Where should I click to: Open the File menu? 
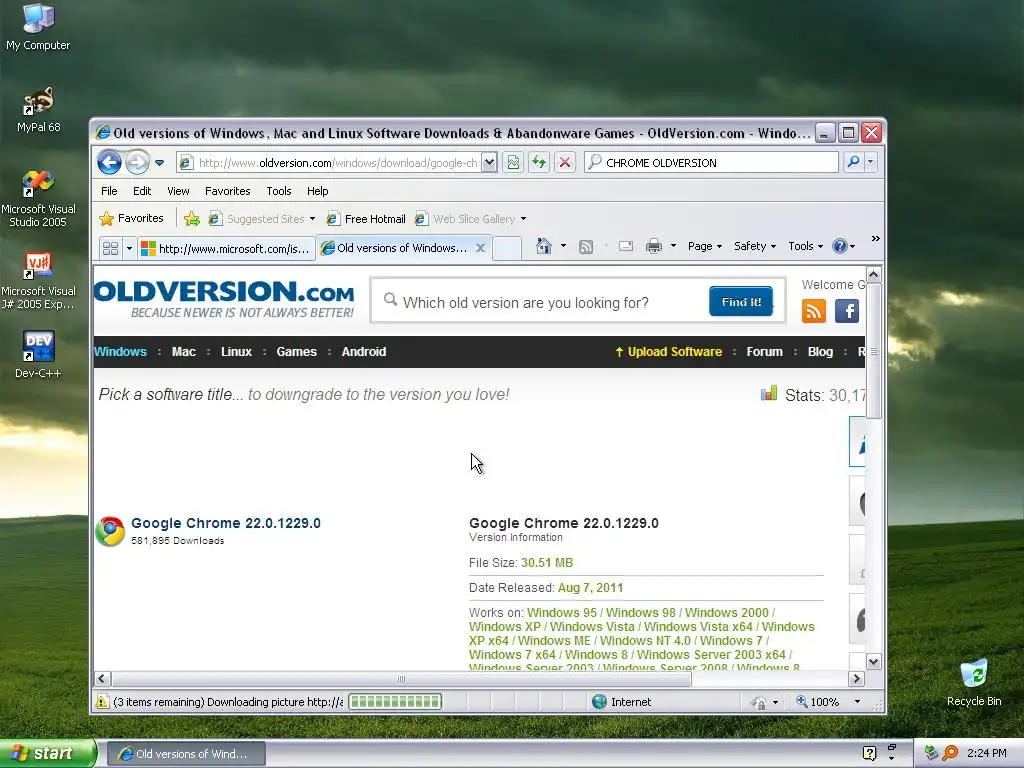pyautogui.click(x=109, y=191)
